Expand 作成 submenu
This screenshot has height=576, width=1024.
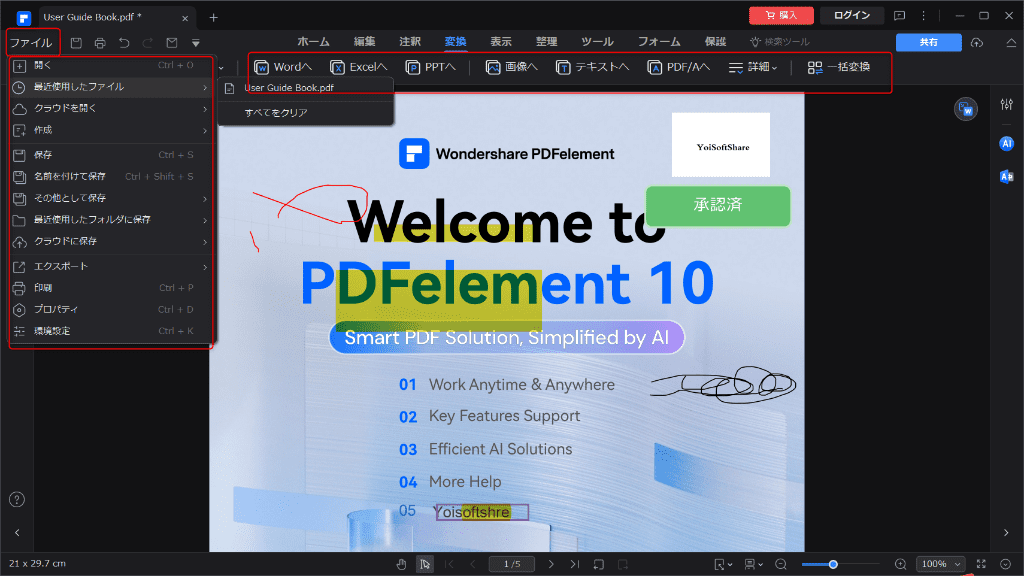[111, 130]
